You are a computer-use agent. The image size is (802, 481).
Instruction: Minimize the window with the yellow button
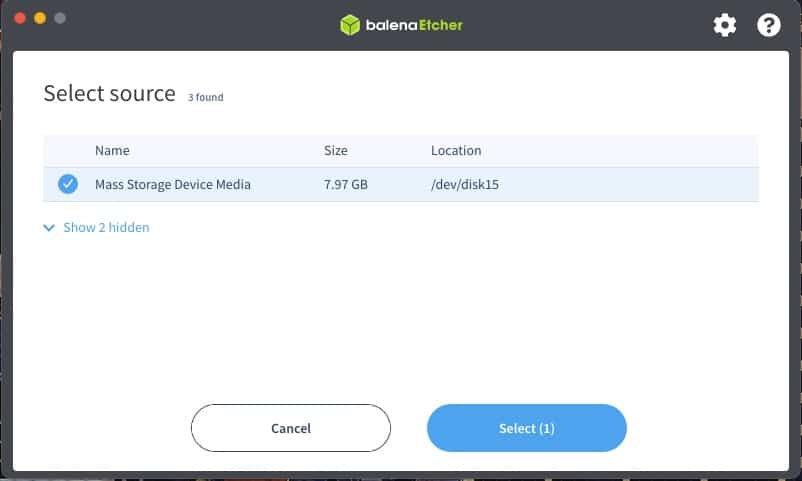point(40,18)
